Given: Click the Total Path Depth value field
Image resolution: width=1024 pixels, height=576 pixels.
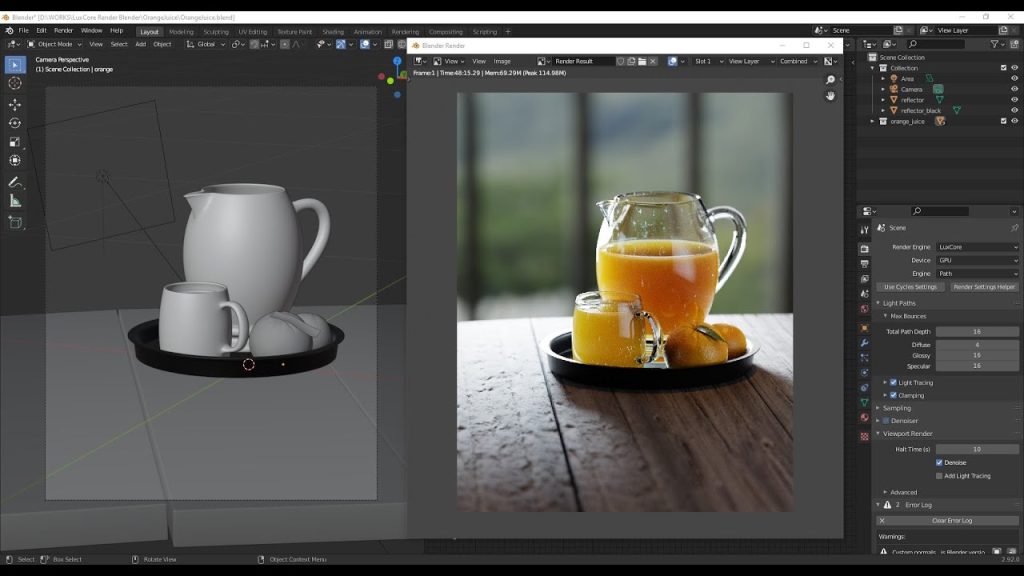Looking at the screenshot, I should click(x=977, y=332).
